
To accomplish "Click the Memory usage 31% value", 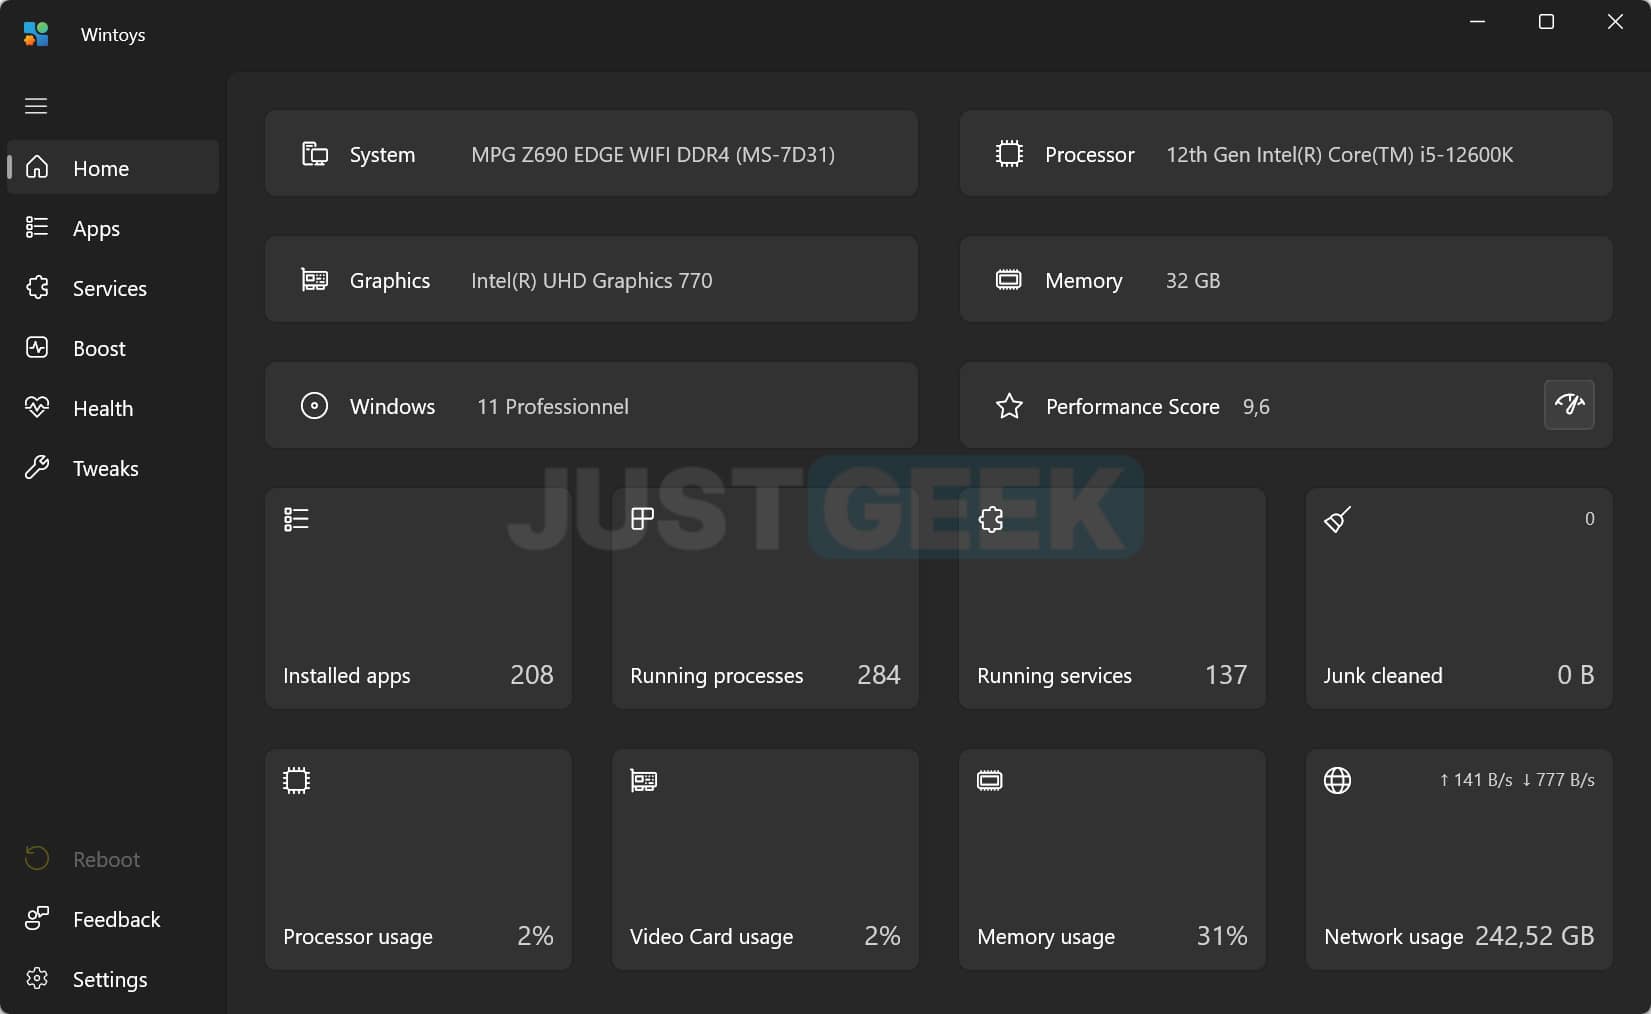I will (x=1222, y=936).
